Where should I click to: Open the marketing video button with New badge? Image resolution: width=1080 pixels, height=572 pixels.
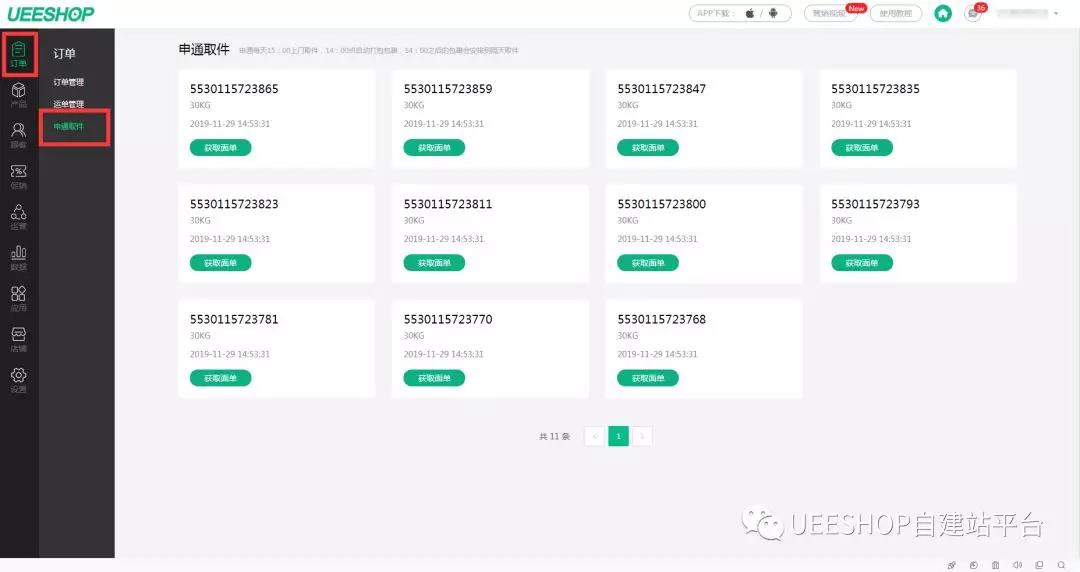830,13
